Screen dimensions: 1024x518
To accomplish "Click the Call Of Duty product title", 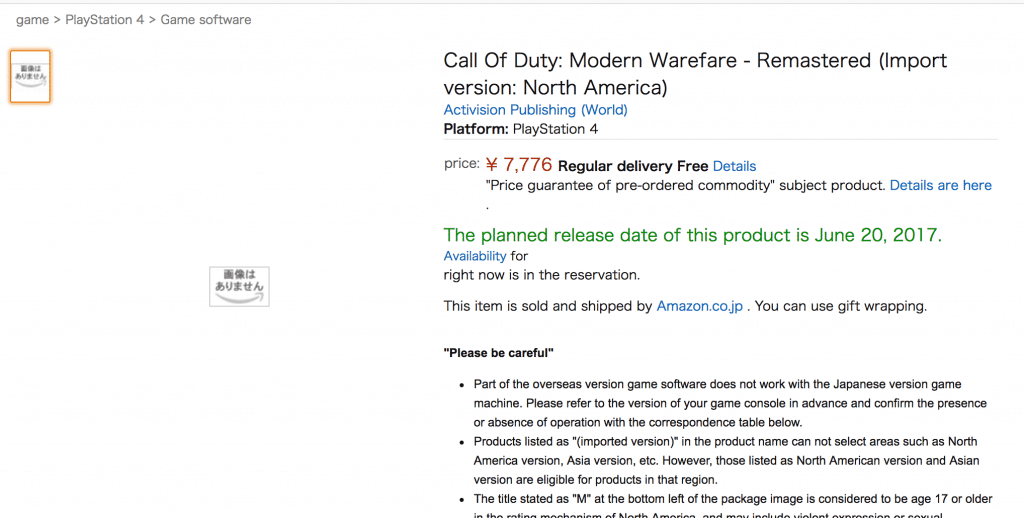I will point(695,73).
